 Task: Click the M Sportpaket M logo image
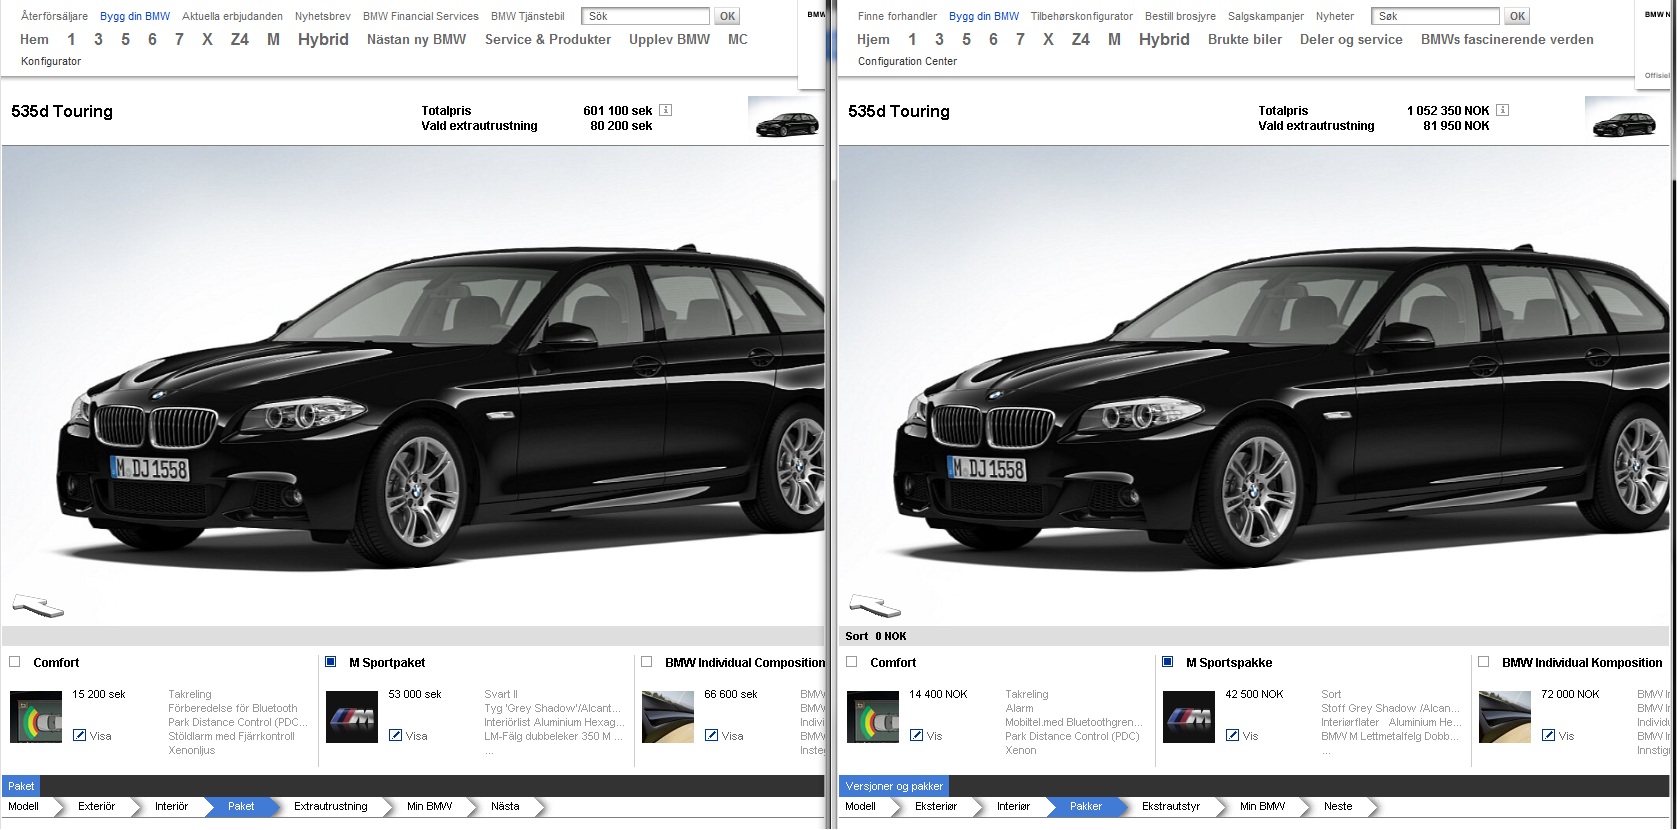352,716
